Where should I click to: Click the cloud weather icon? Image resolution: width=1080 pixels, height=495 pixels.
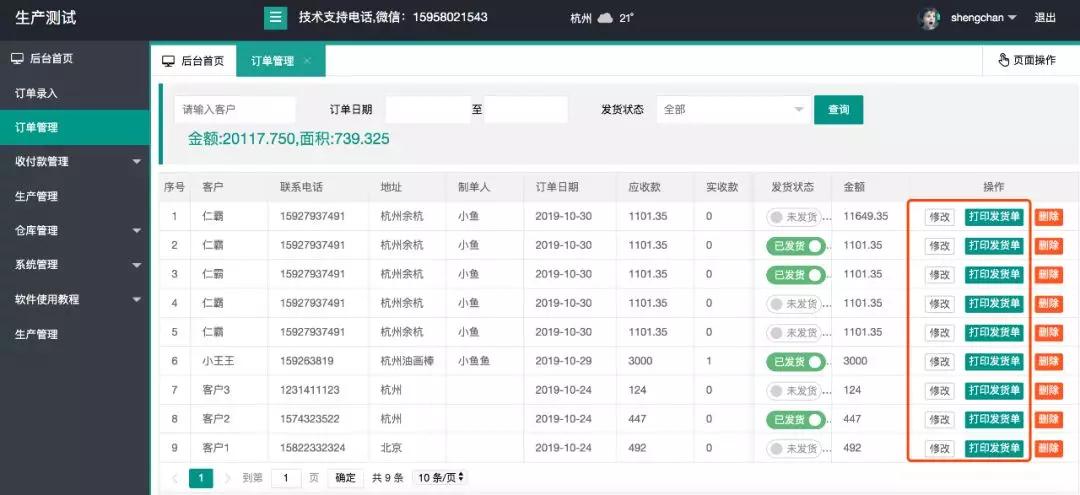[x=605, y=18]
